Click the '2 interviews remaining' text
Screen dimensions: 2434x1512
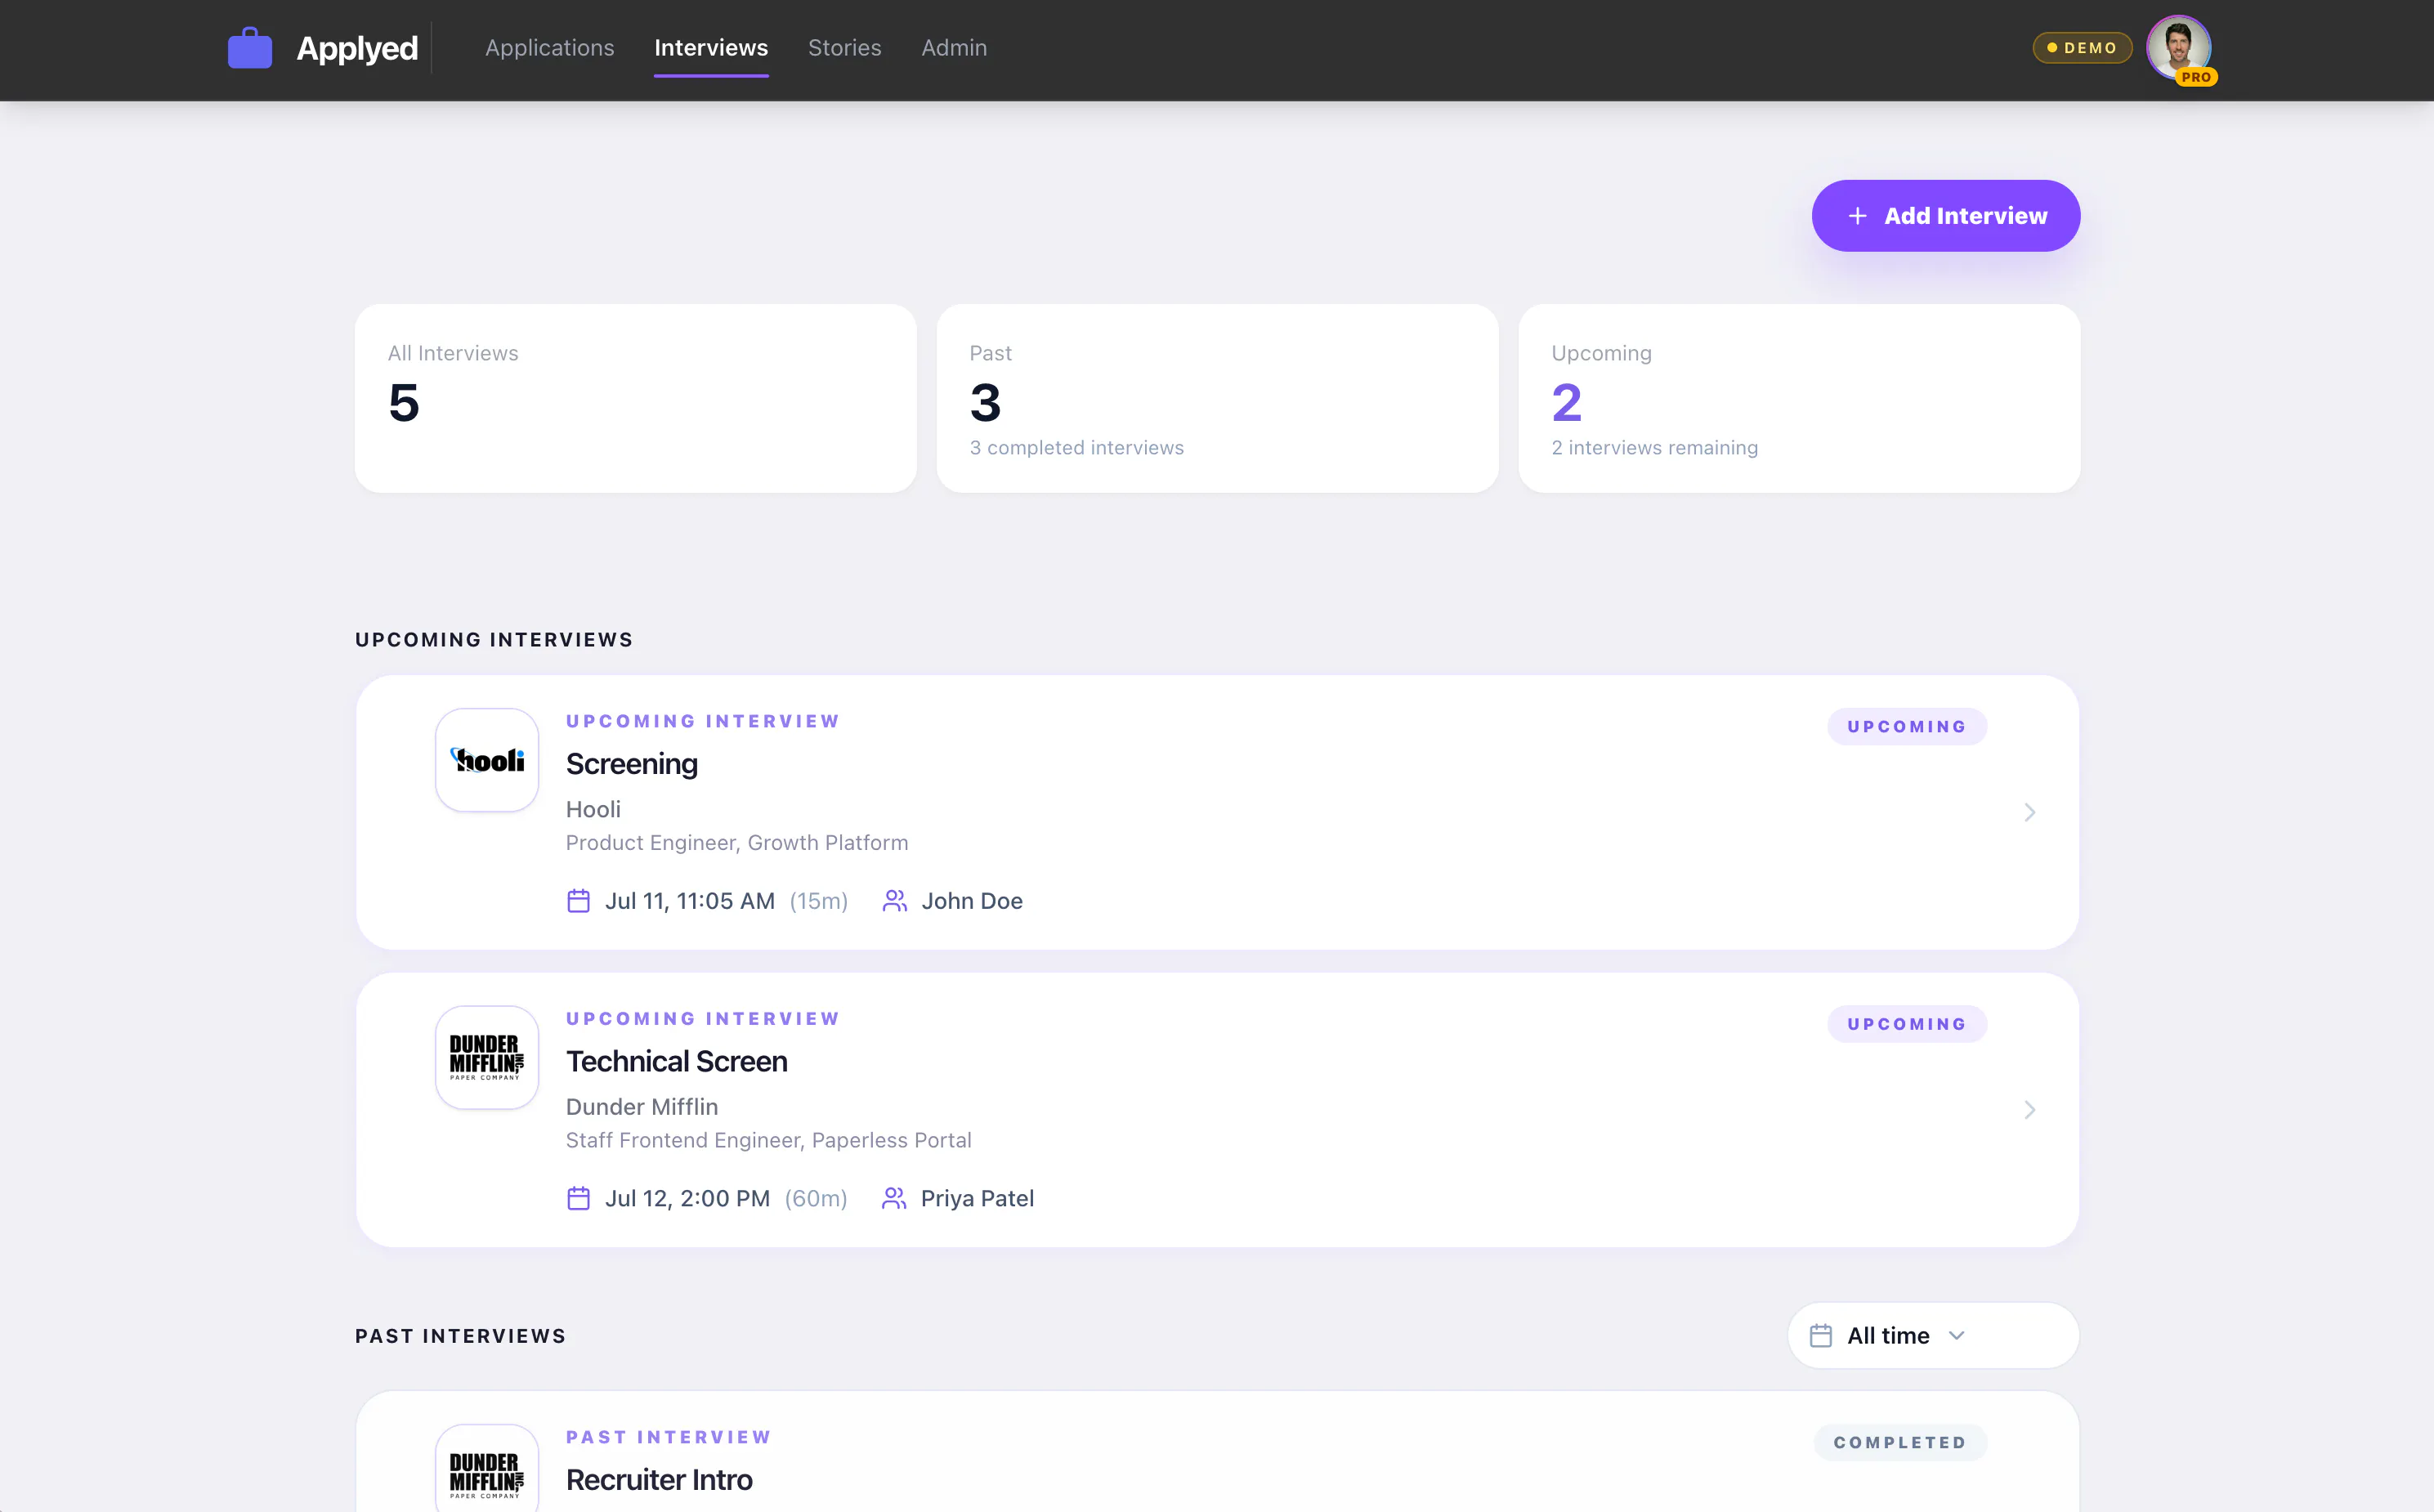1655,448
